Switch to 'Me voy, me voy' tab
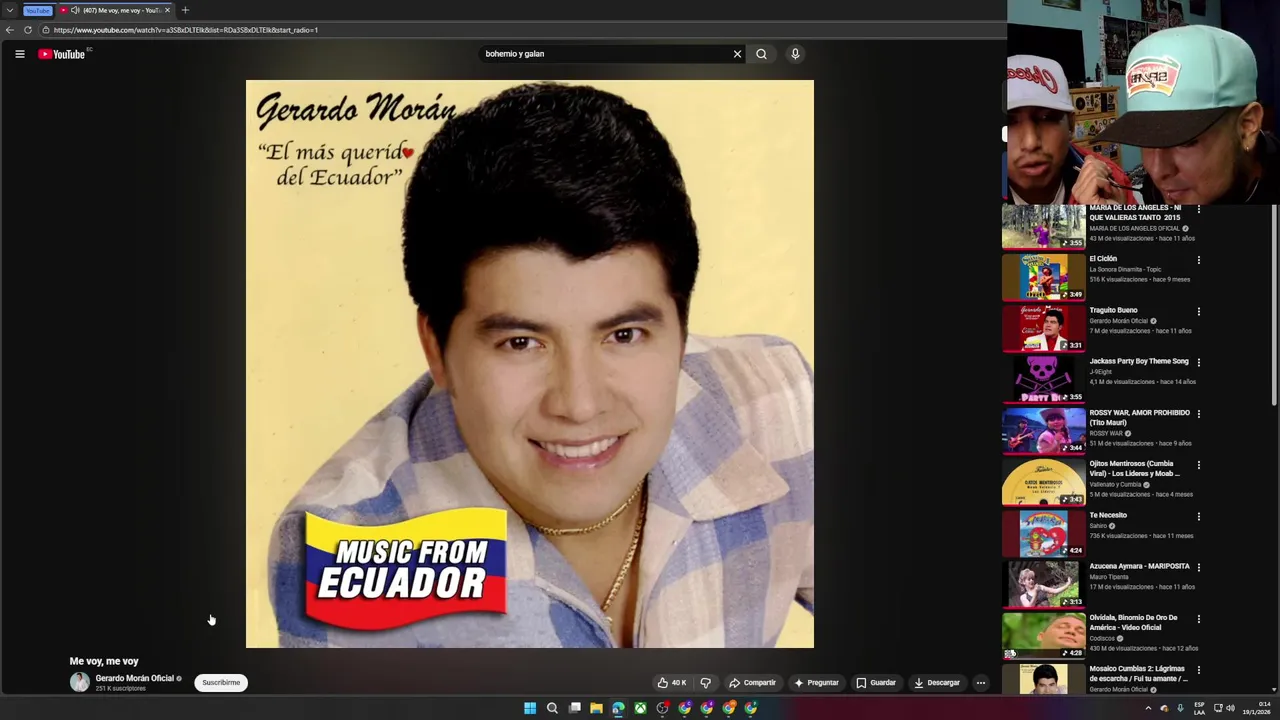 115,10
